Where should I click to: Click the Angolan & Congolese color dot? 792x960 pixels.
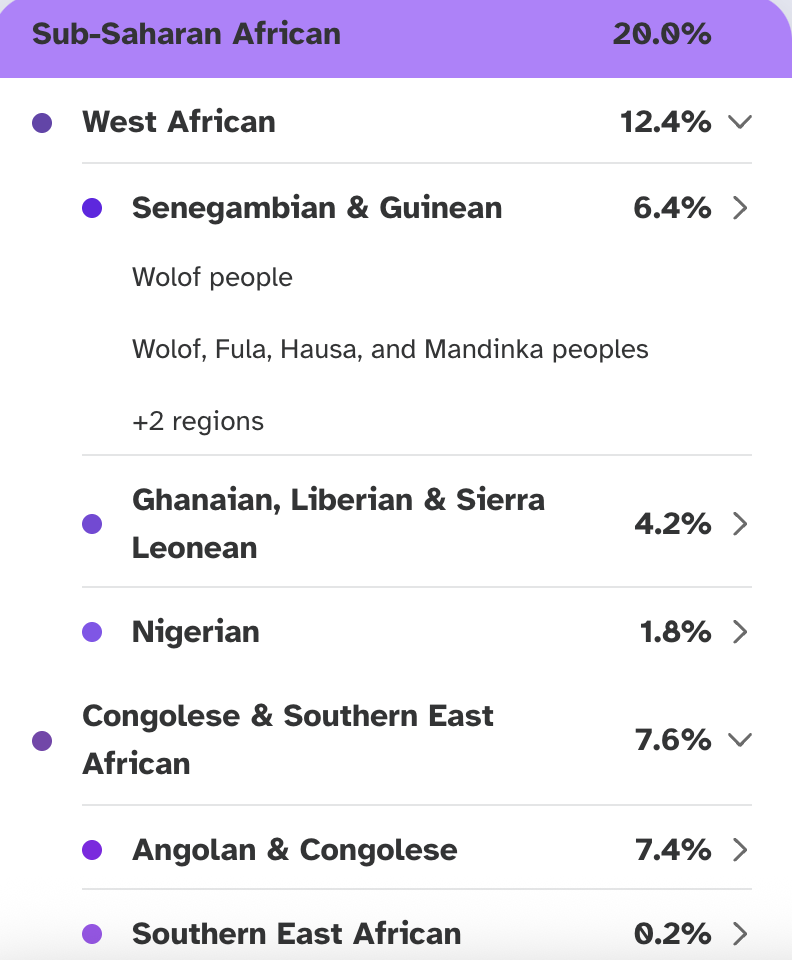[92, 850]
